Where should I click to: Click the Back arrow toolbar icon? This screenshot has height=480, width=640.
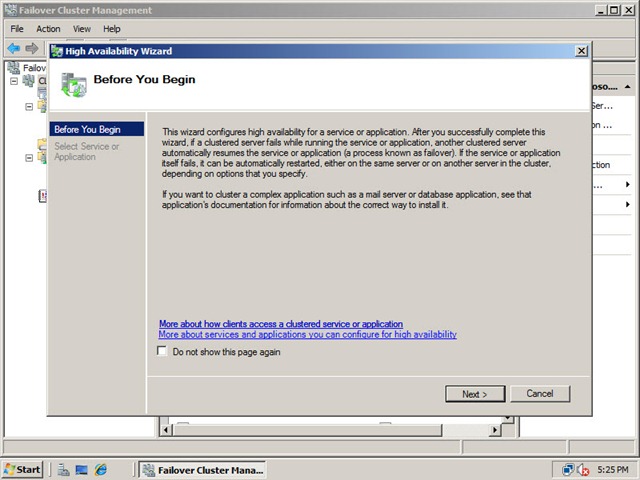click(x=13, y=48)
